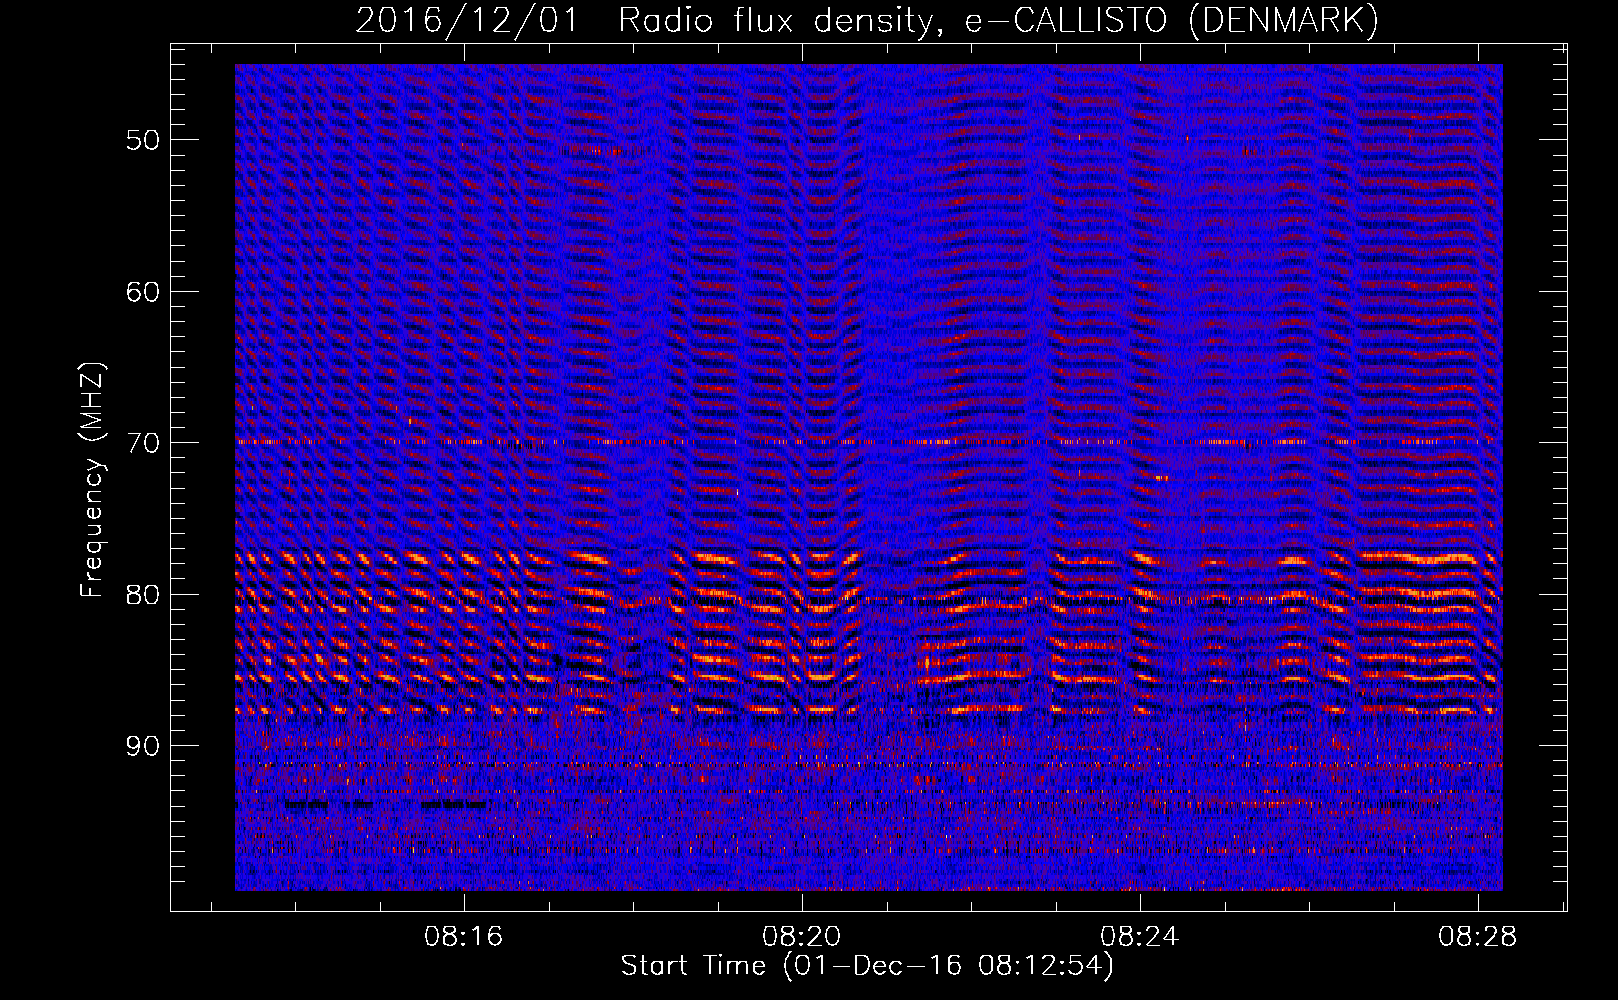This screenshot has width=1618, height=1000.
Task: Click the '70' frequency tick label
Action: [x=143, y=443]
